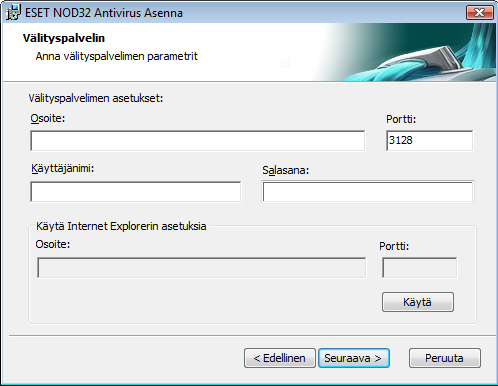Go back with the Edellinen button

pyautogui.click(x=280, y=358)
